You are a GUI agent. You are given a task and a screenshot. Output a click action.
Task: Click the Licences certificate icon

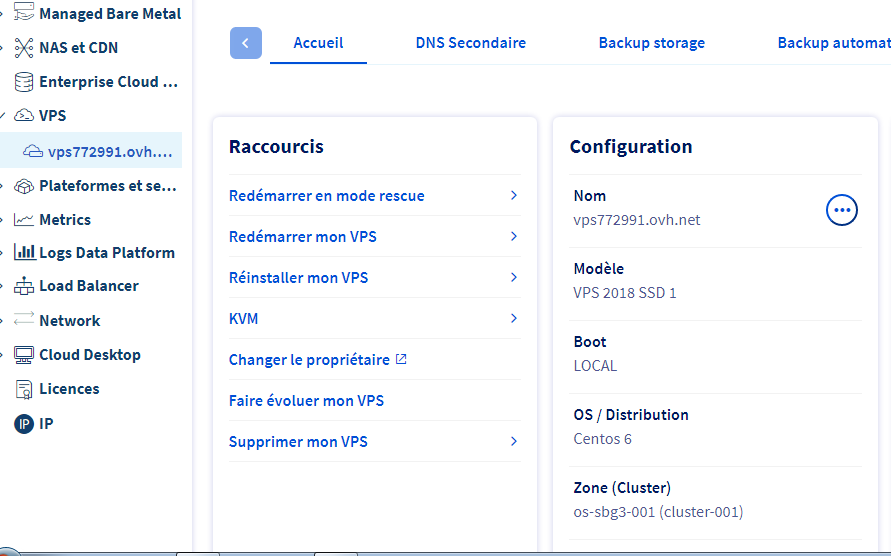(x=23, y=389)
